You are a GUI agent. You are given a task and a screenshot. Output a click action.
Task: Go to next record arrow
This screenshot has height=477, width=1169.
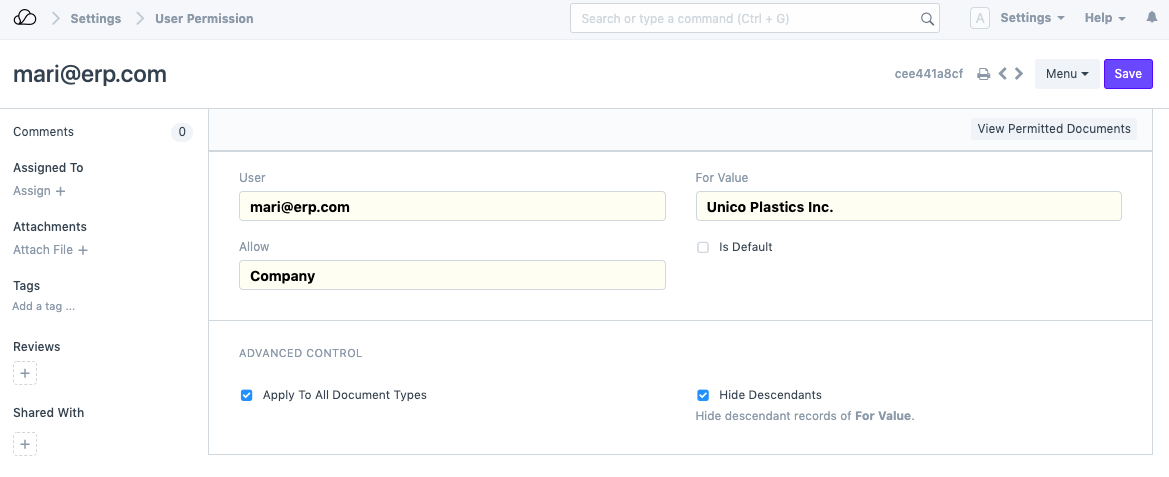(x=1019, y=74)
